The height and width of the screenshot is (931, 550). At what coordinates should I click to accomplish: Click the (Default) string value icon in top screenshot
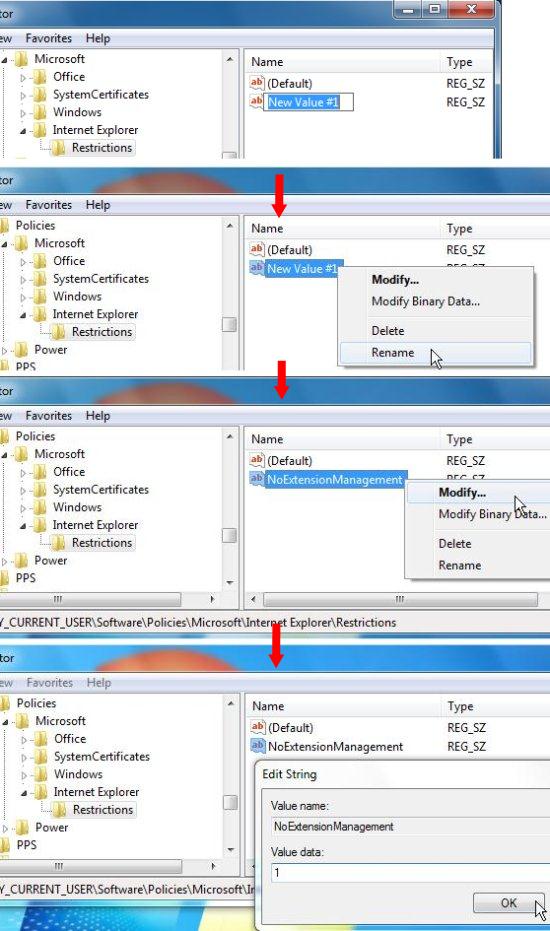(x=257, y=83)
